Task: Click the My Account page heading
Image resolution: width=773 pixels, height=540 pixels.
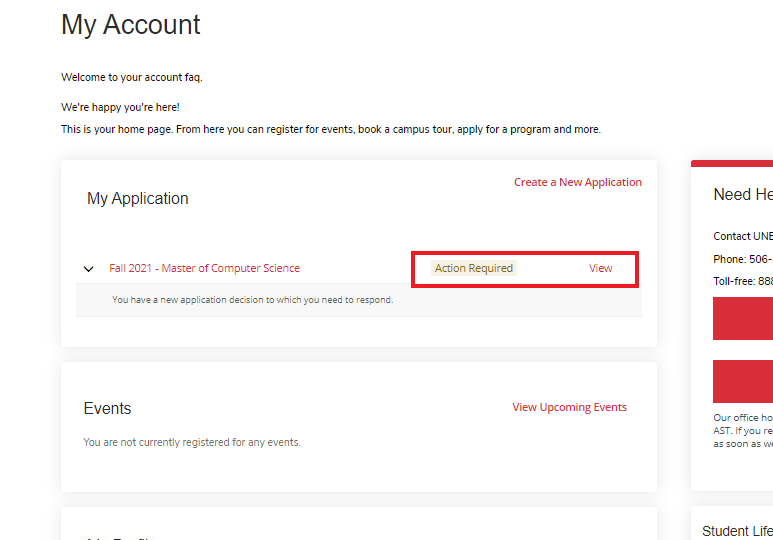Action: [x=131, y=24]
